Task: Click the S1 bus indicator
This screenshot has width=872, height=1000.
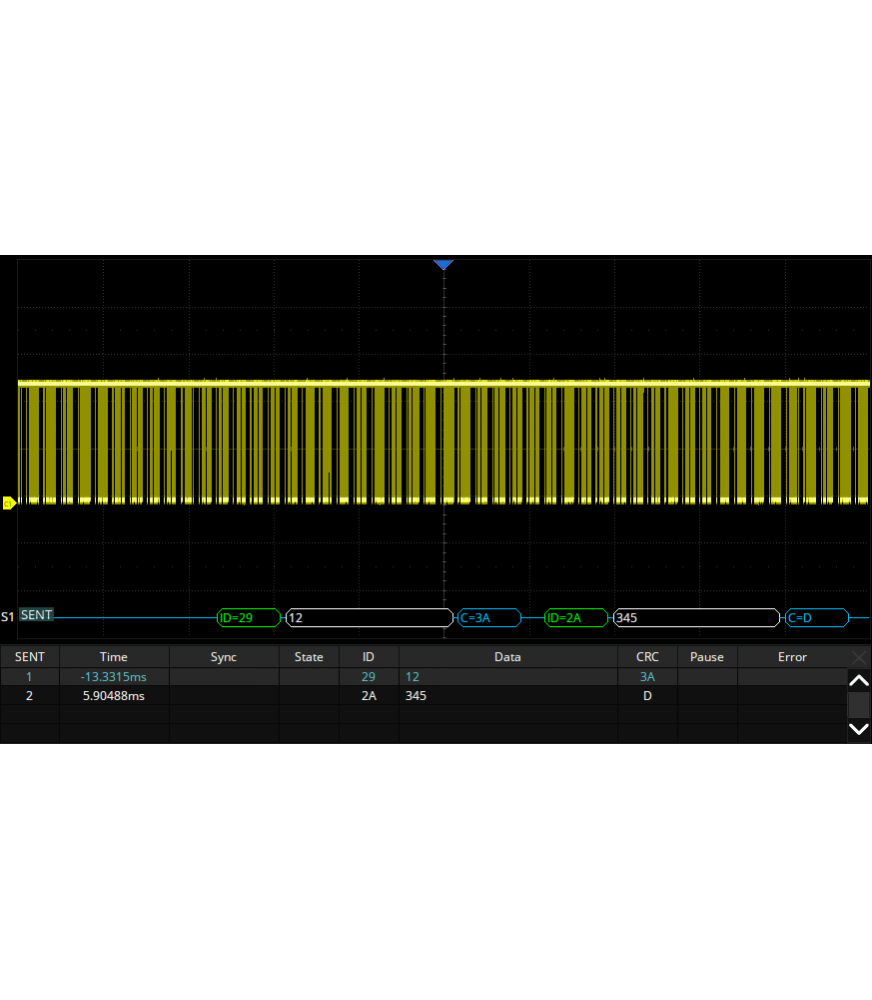Action: click(8, 617)
